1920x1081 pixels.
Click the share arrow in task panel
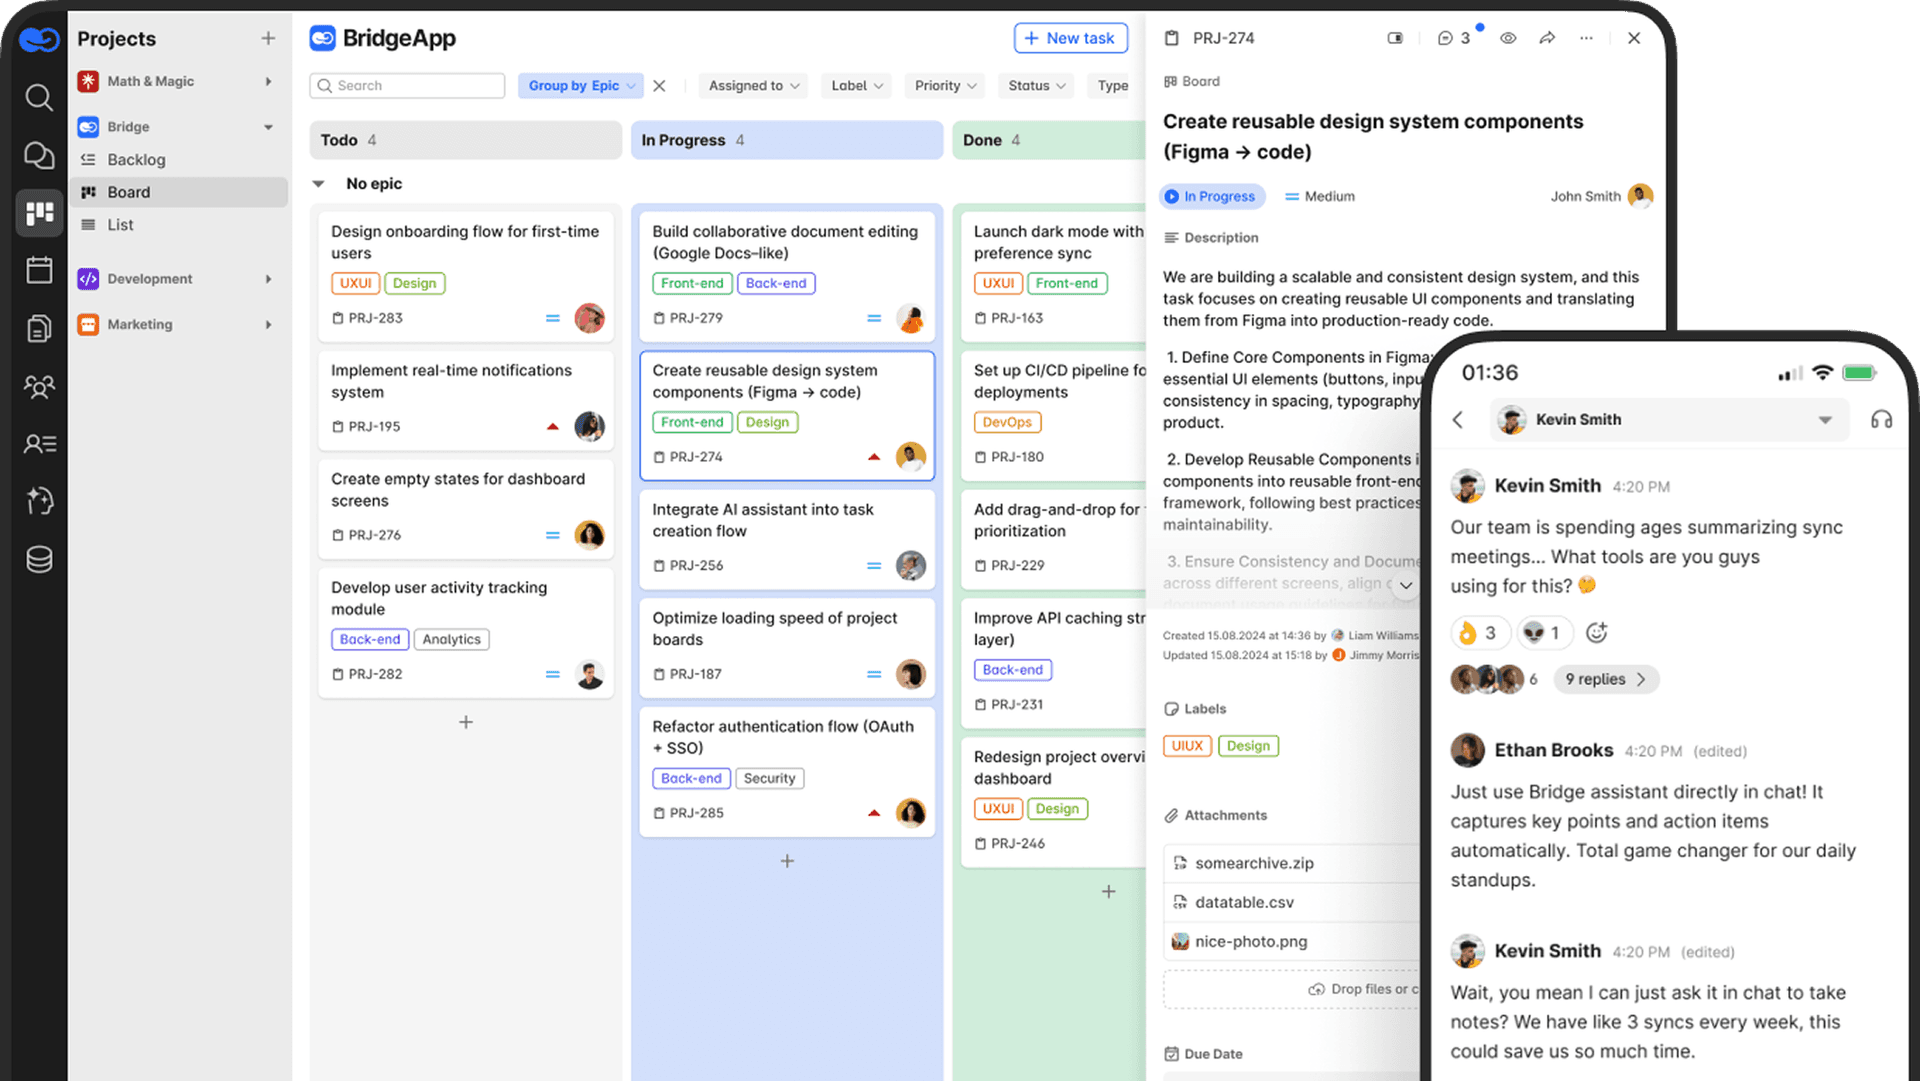pyautogui.click(x=1547, y=38)
